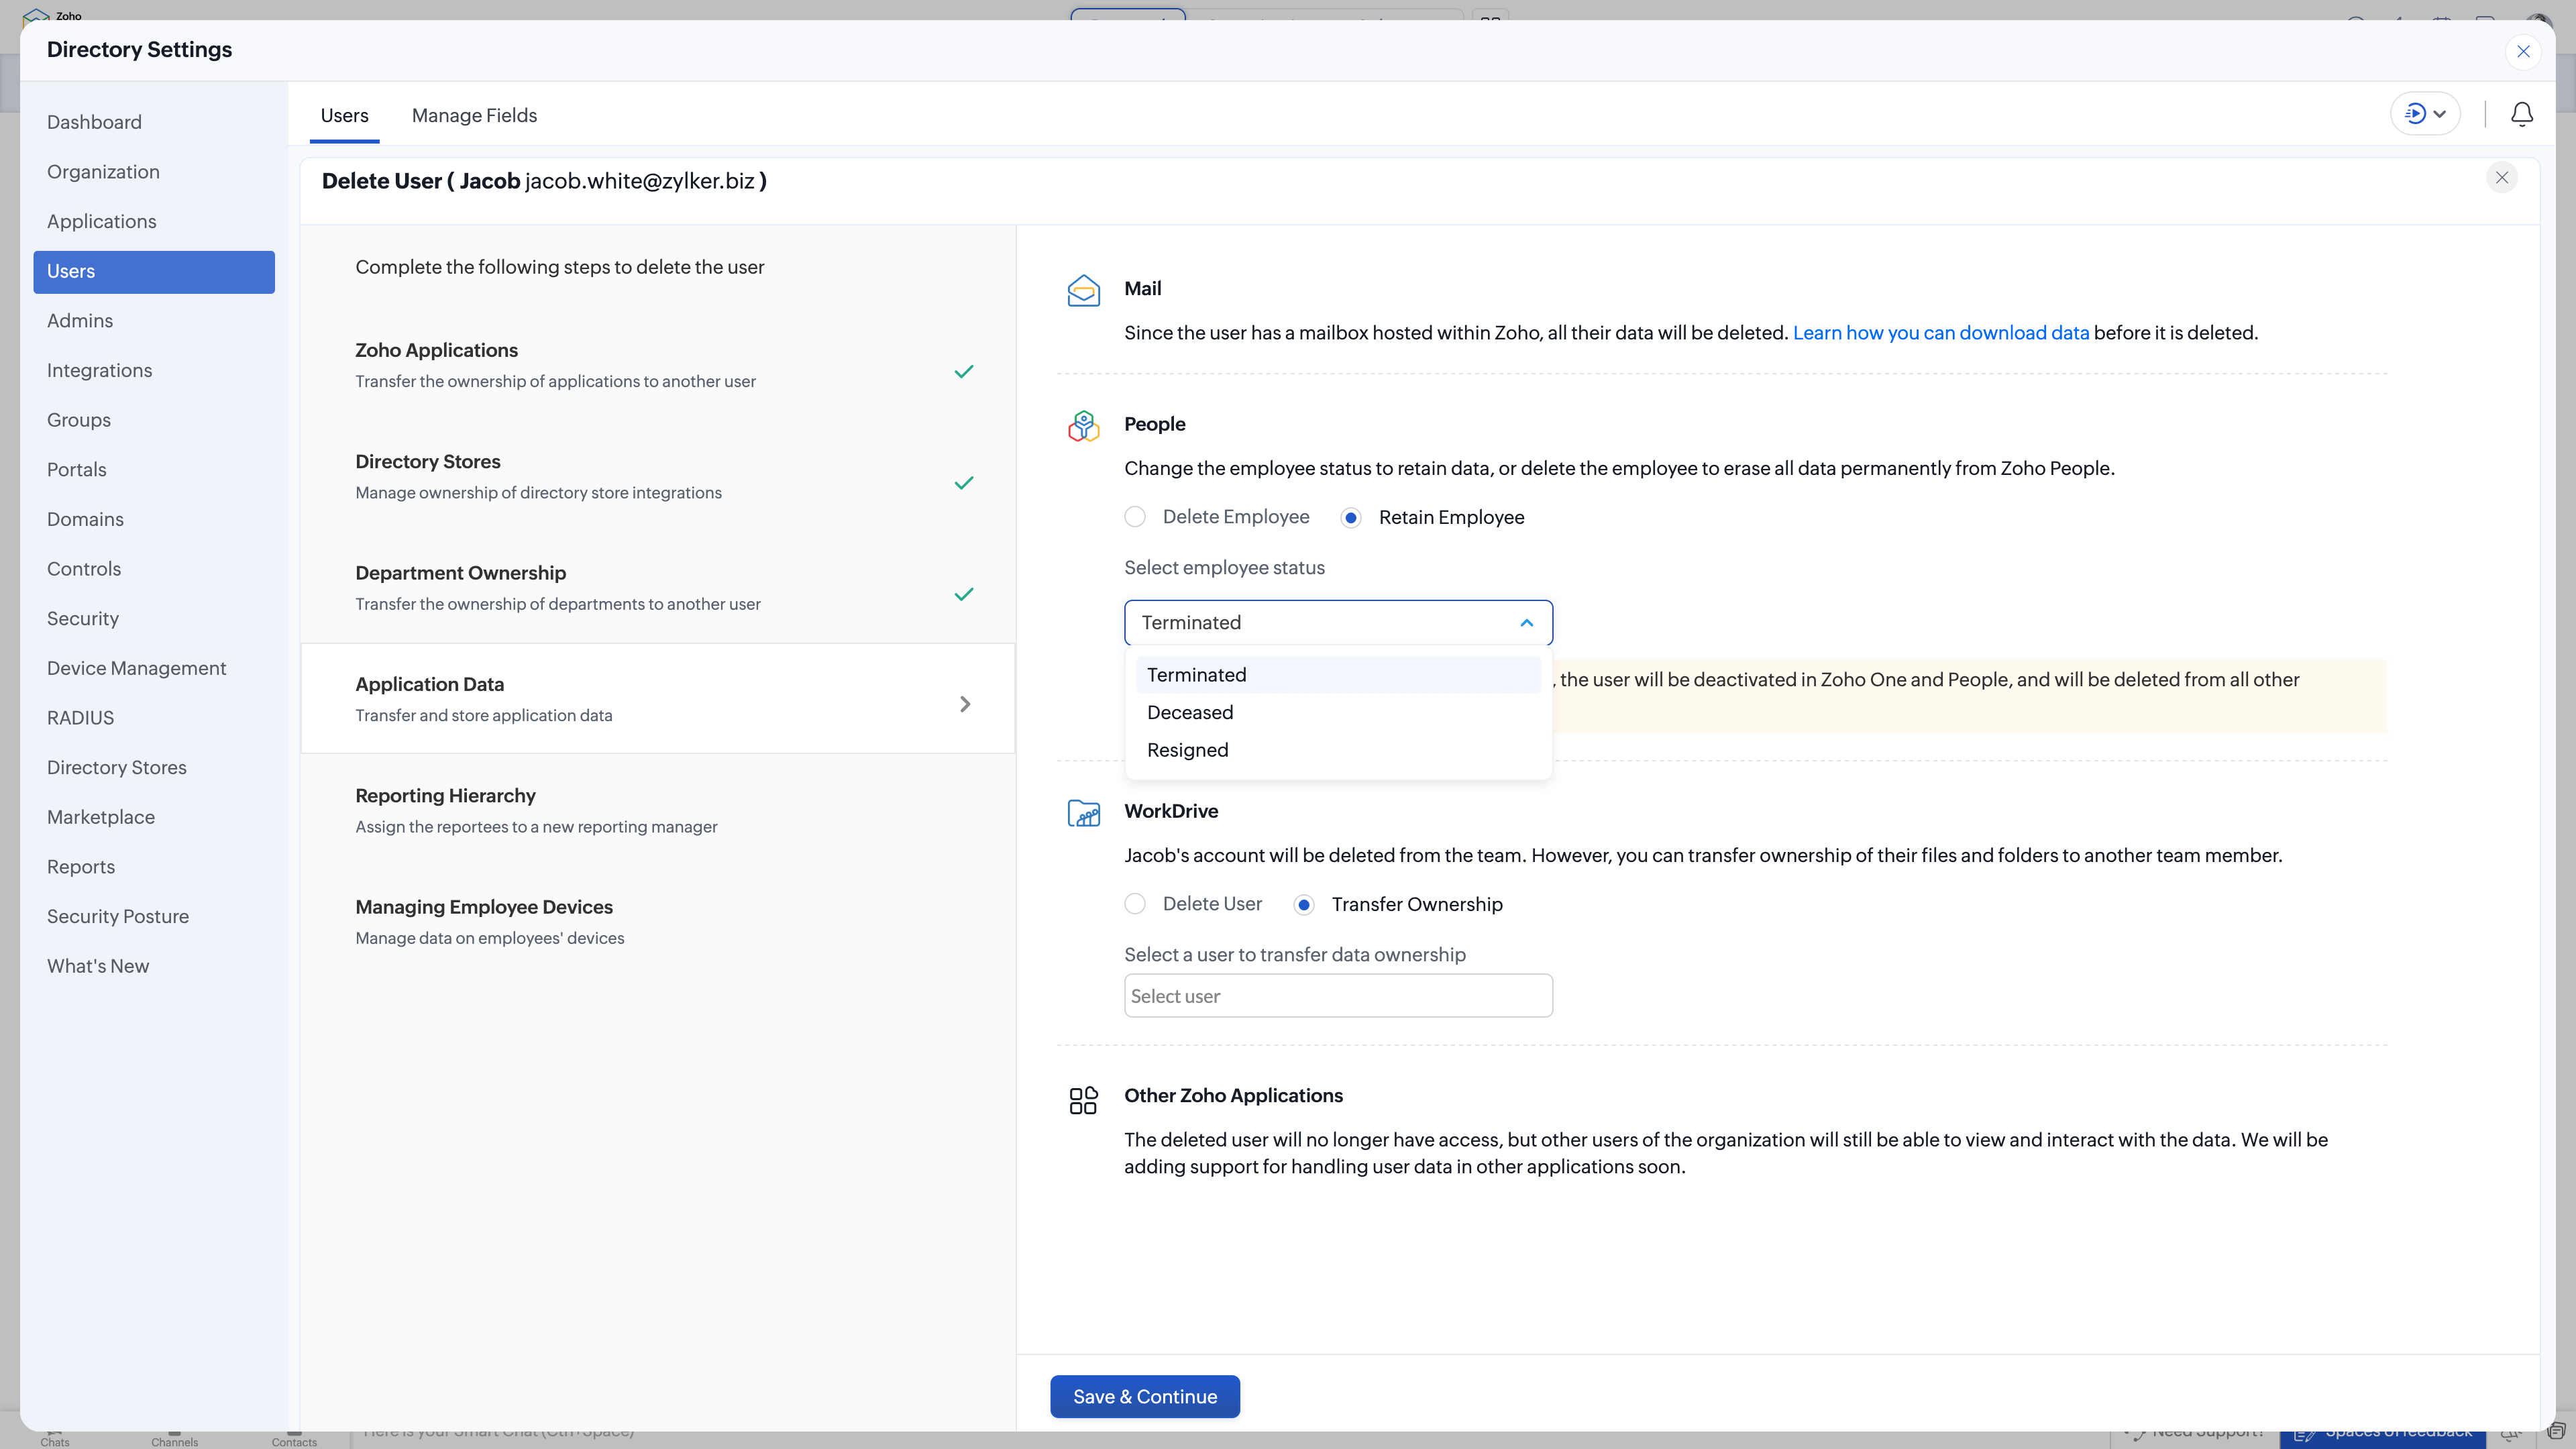
Task: Open the chevron next to the assist icon
Action: 2440,113
